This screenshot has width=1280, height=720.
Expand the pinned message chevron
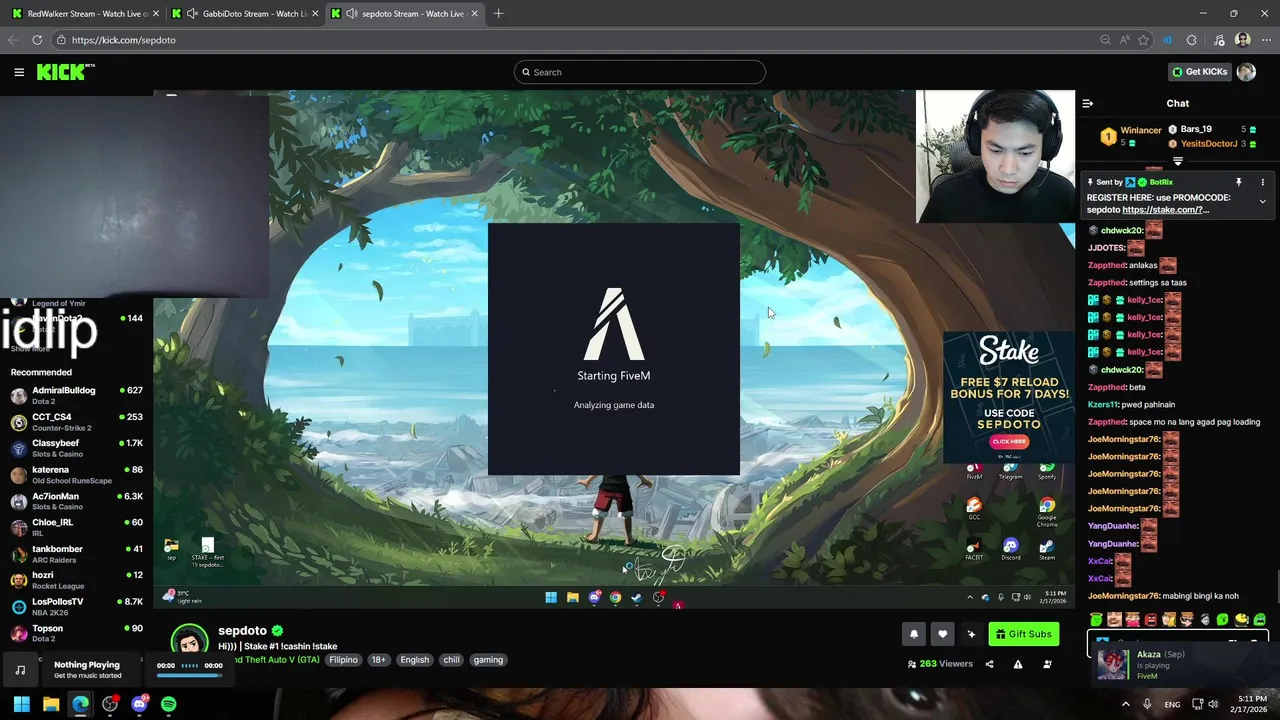[x=1262, y=201]
